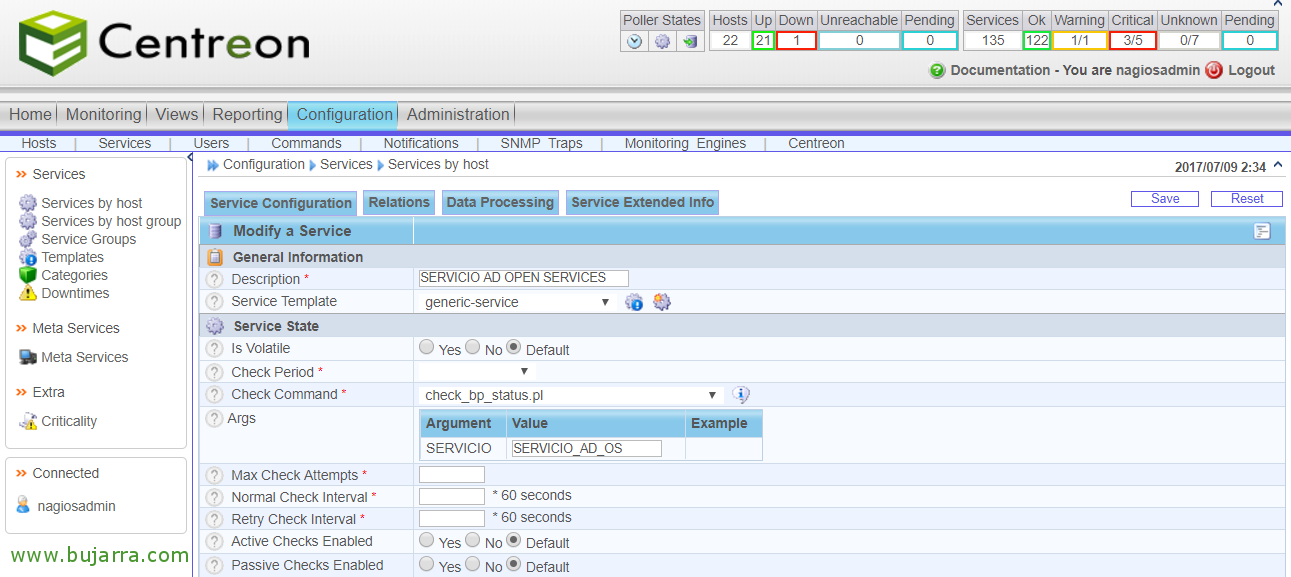Open the Check Command dropdown
This screenshot has height=577, width=1291.
(x=570, y=395)
